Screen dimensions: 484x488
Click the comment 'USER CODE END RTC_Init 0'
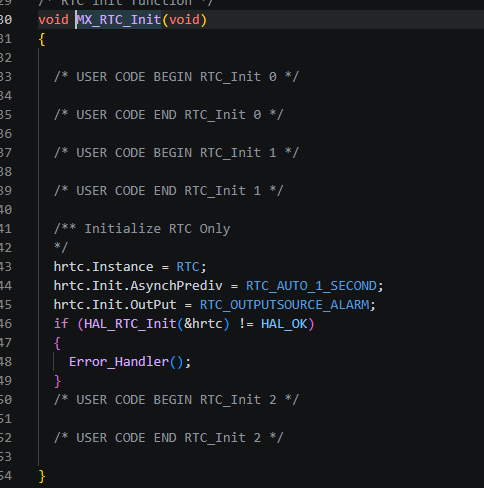(x=169, y=115)
